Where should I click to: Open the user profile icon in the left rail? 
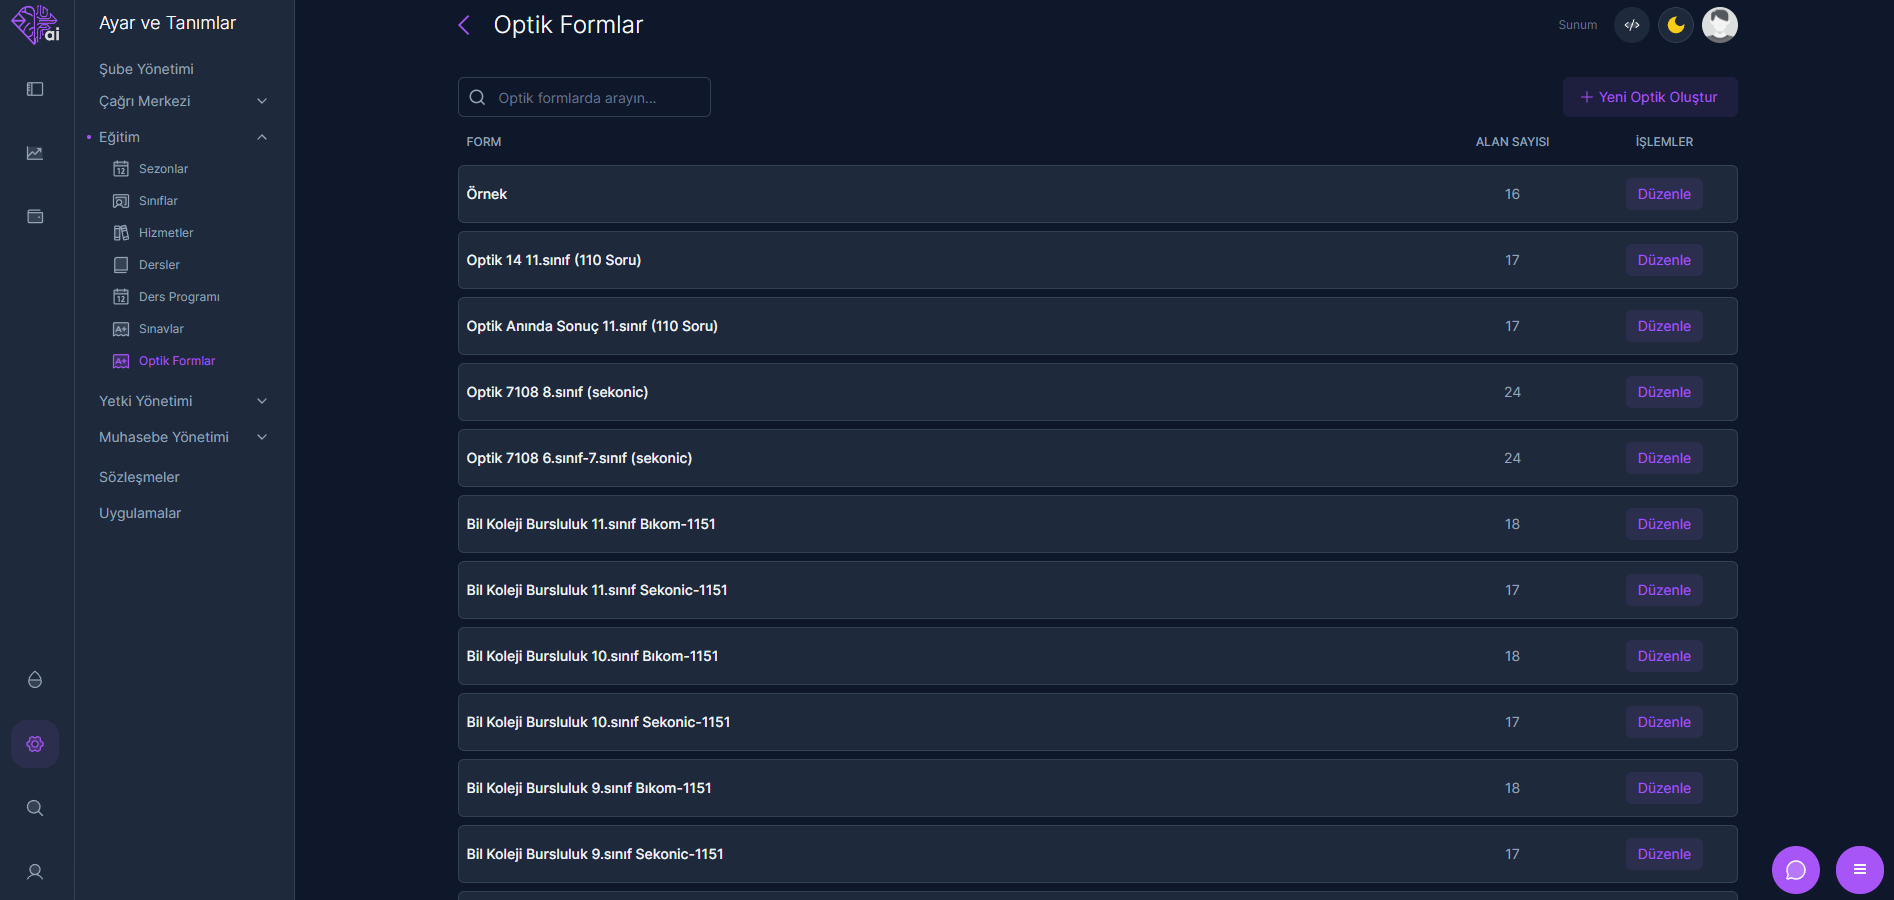[35, 872]
